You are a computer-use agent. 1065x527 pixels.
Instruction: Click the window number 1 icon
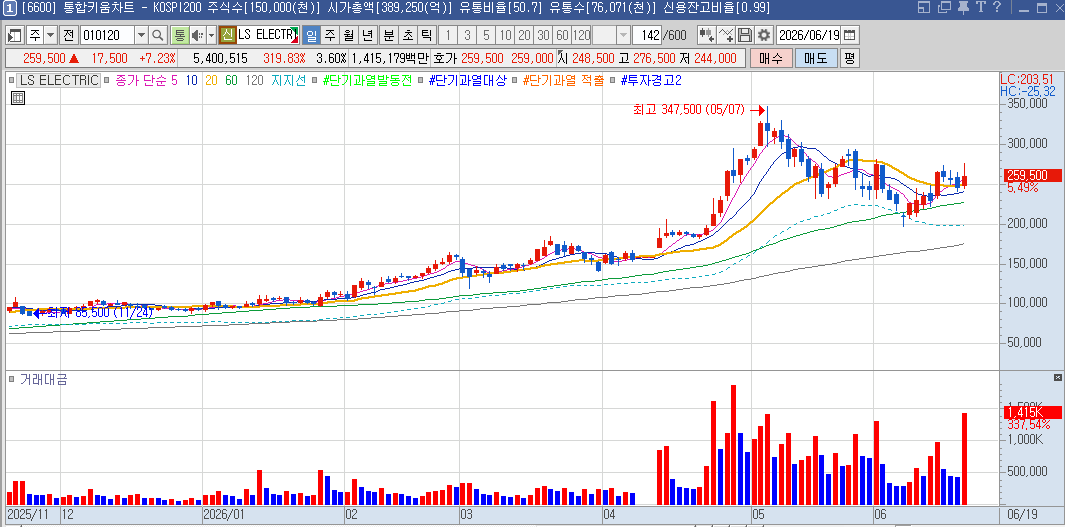point(9,8)
